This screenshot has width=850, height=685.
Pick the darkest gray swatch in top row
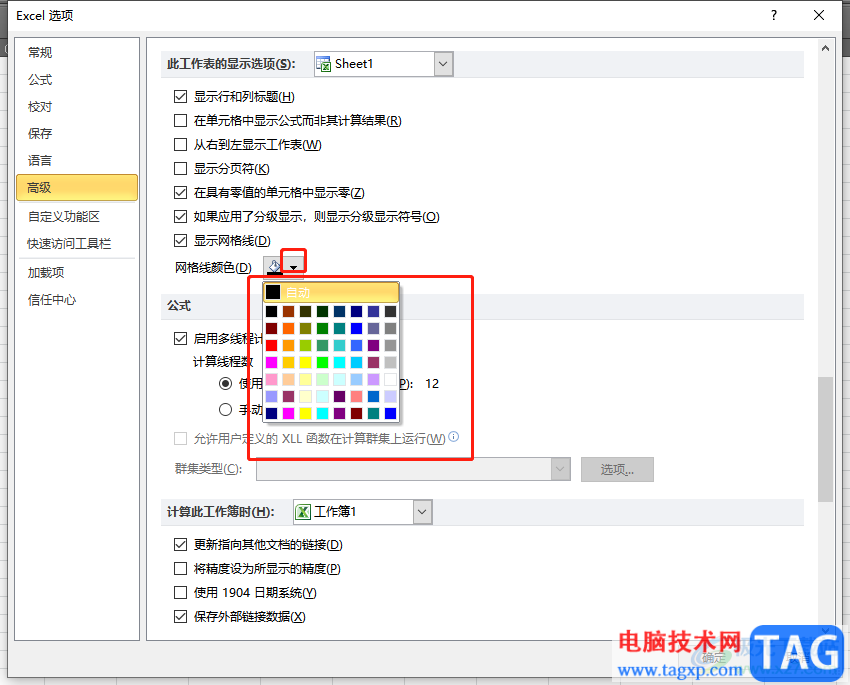click(390, 311)
